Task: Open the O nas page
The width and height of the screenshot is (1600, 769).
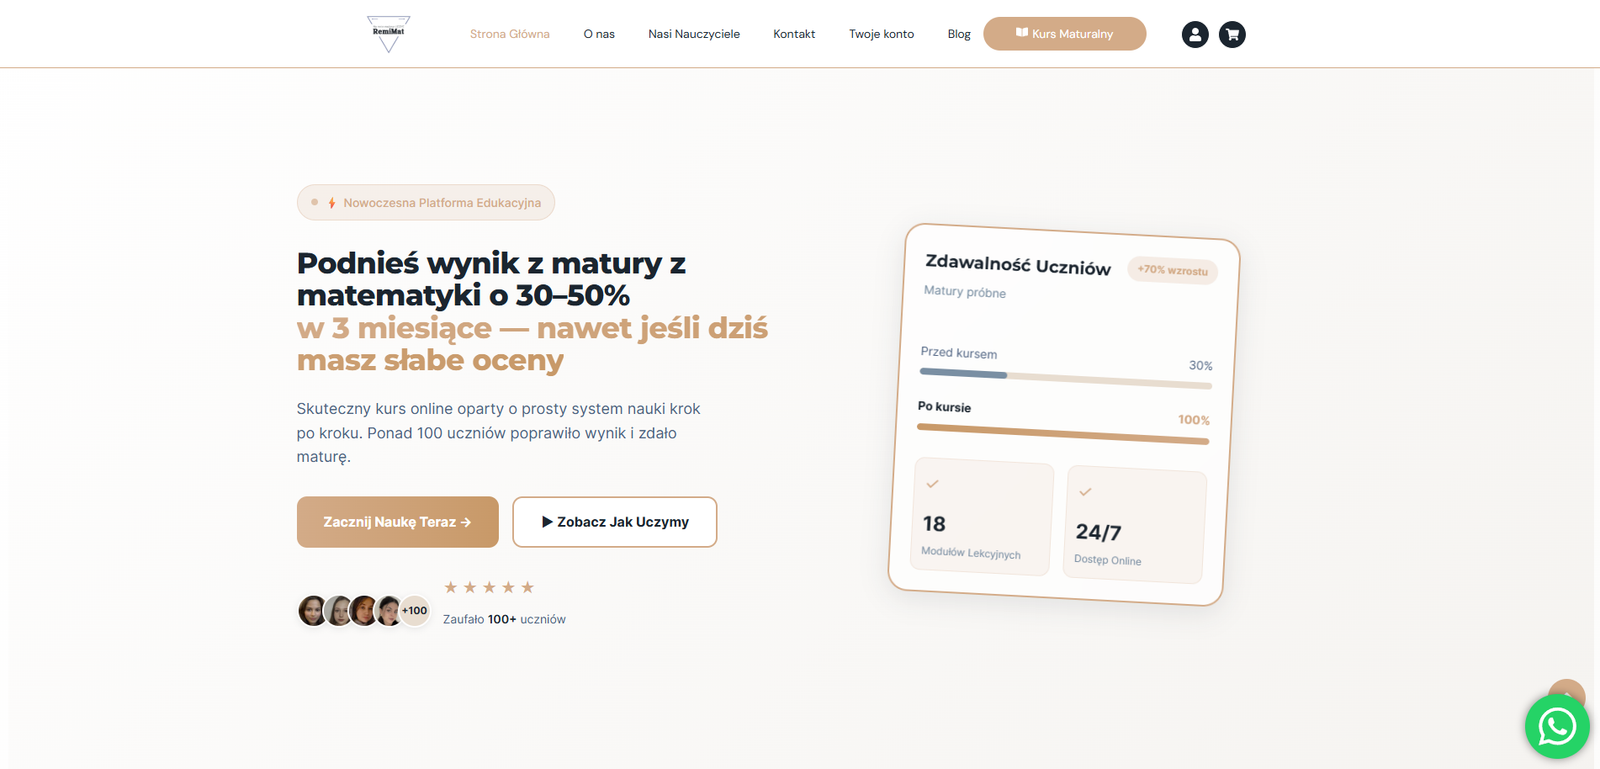Action: point(599,34)
